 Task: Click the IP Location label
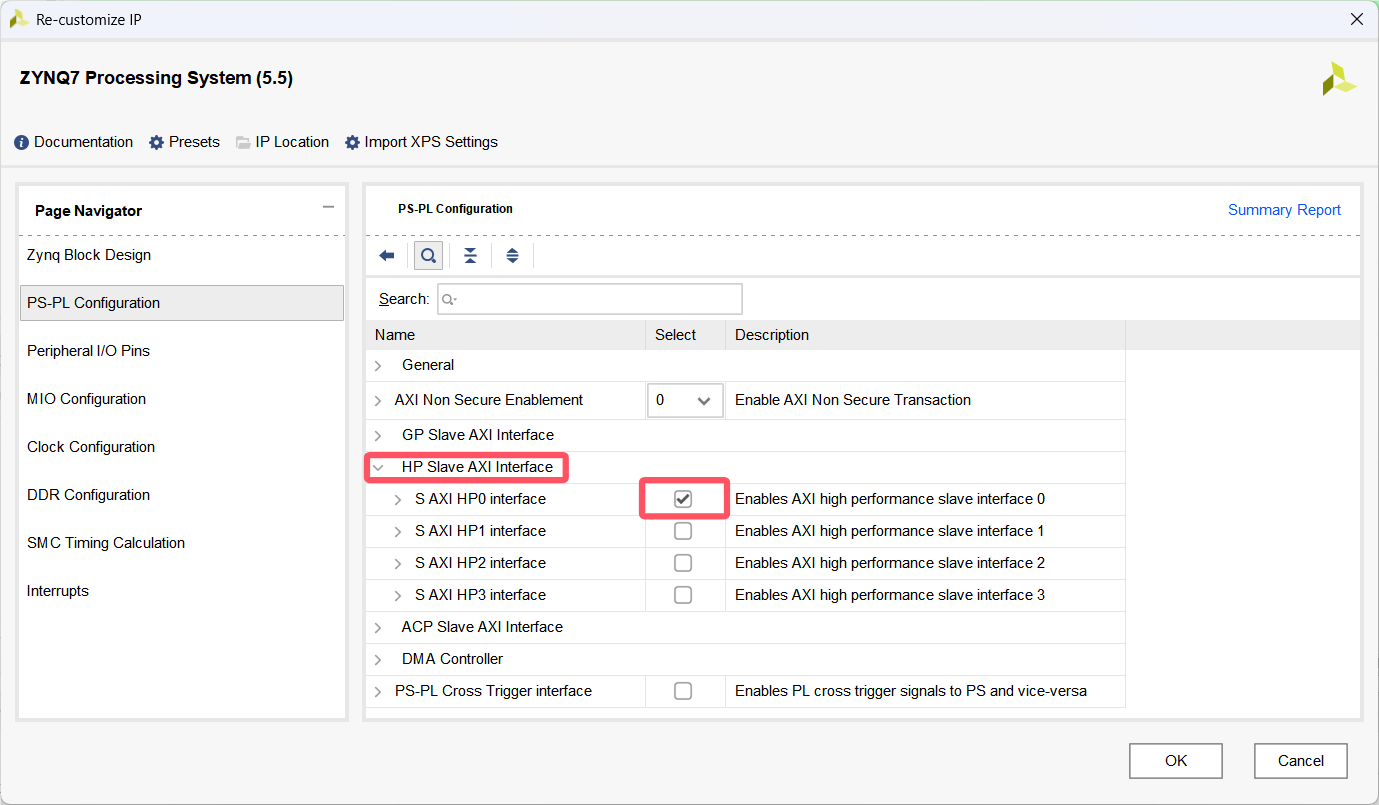click(292, 142)
